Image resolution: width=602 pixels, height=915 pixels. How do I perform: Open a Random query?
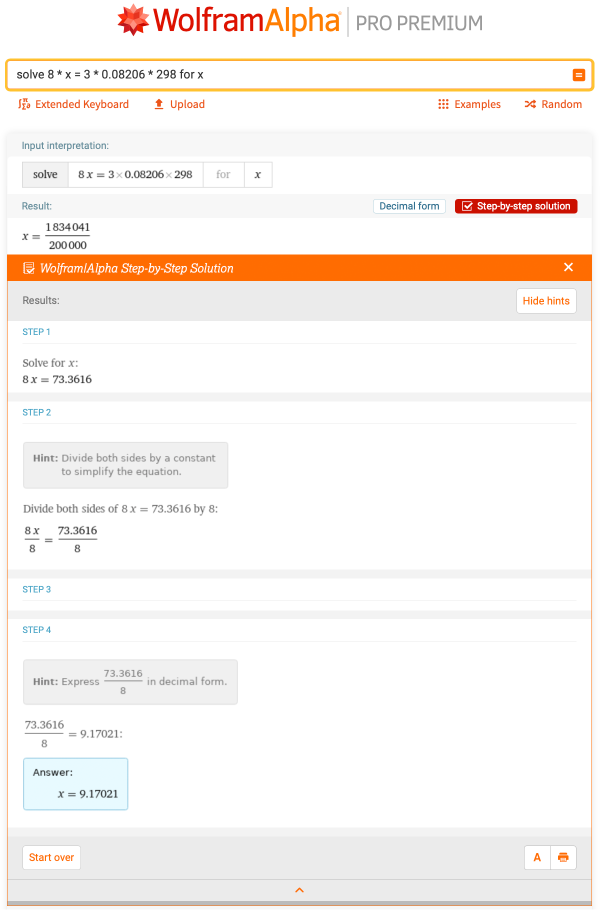553,104
